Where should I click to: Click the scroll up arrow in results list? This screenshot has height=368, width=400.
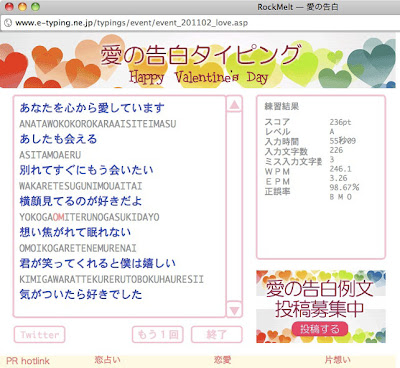click(x=234, y=105)
